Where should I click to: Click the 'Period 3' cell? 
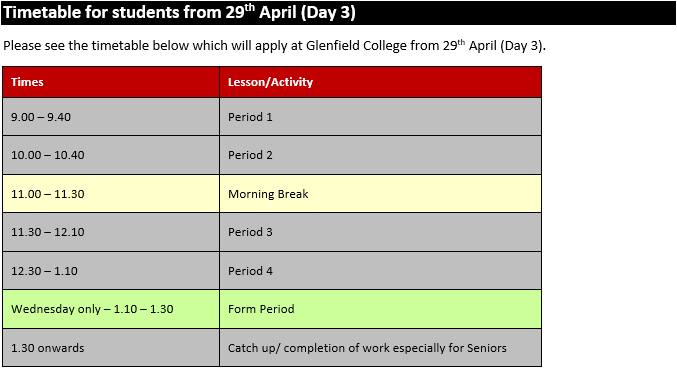click(x=380, y=232)
